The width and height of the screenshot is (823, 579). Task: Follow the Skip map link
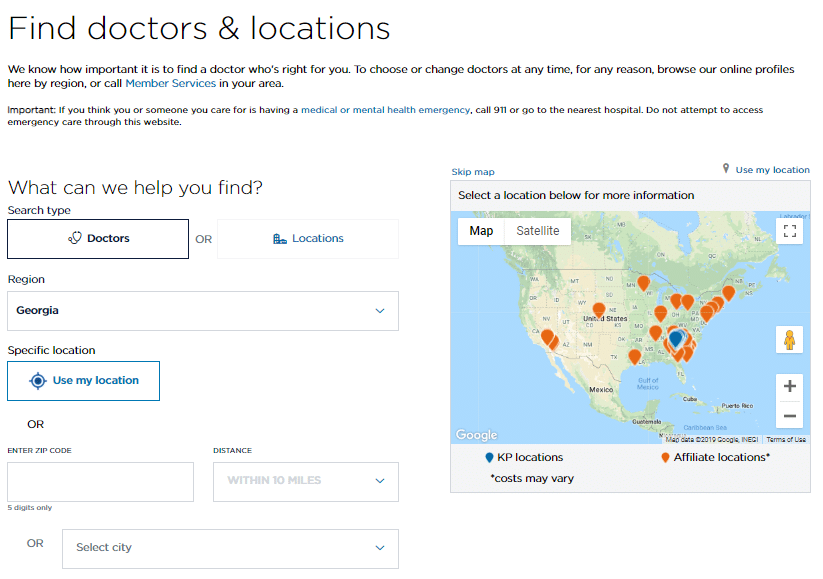pyautogui.click(x=473, y=172)
